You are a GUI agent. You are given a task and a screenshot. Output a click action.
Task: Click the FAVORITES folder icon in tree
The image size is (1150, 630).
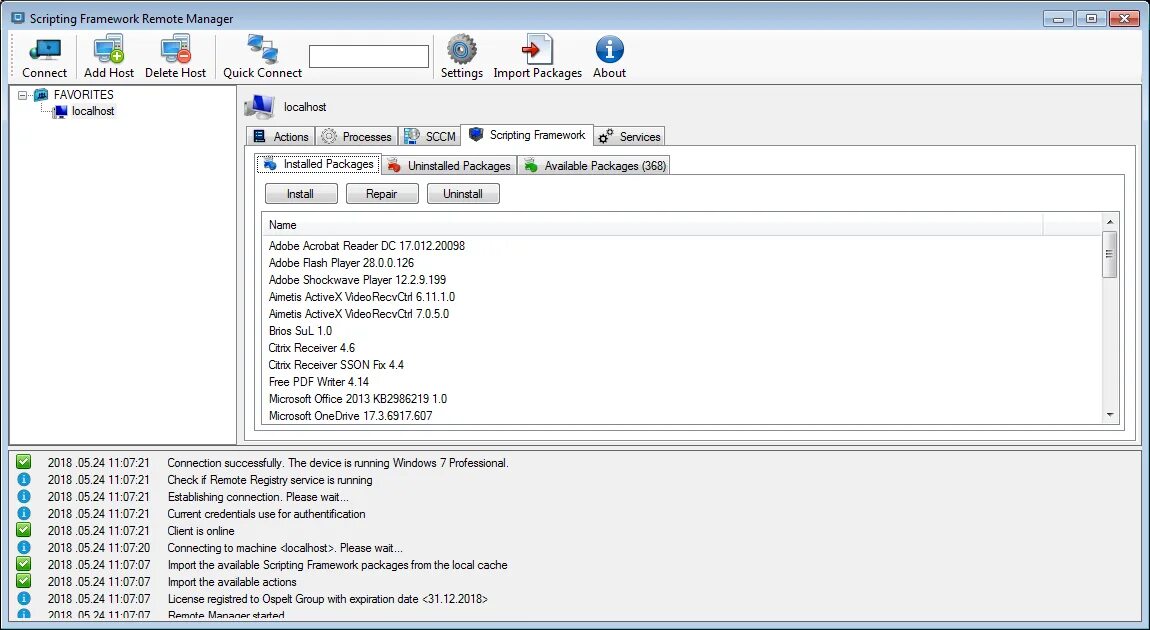[x=41, y=95]
